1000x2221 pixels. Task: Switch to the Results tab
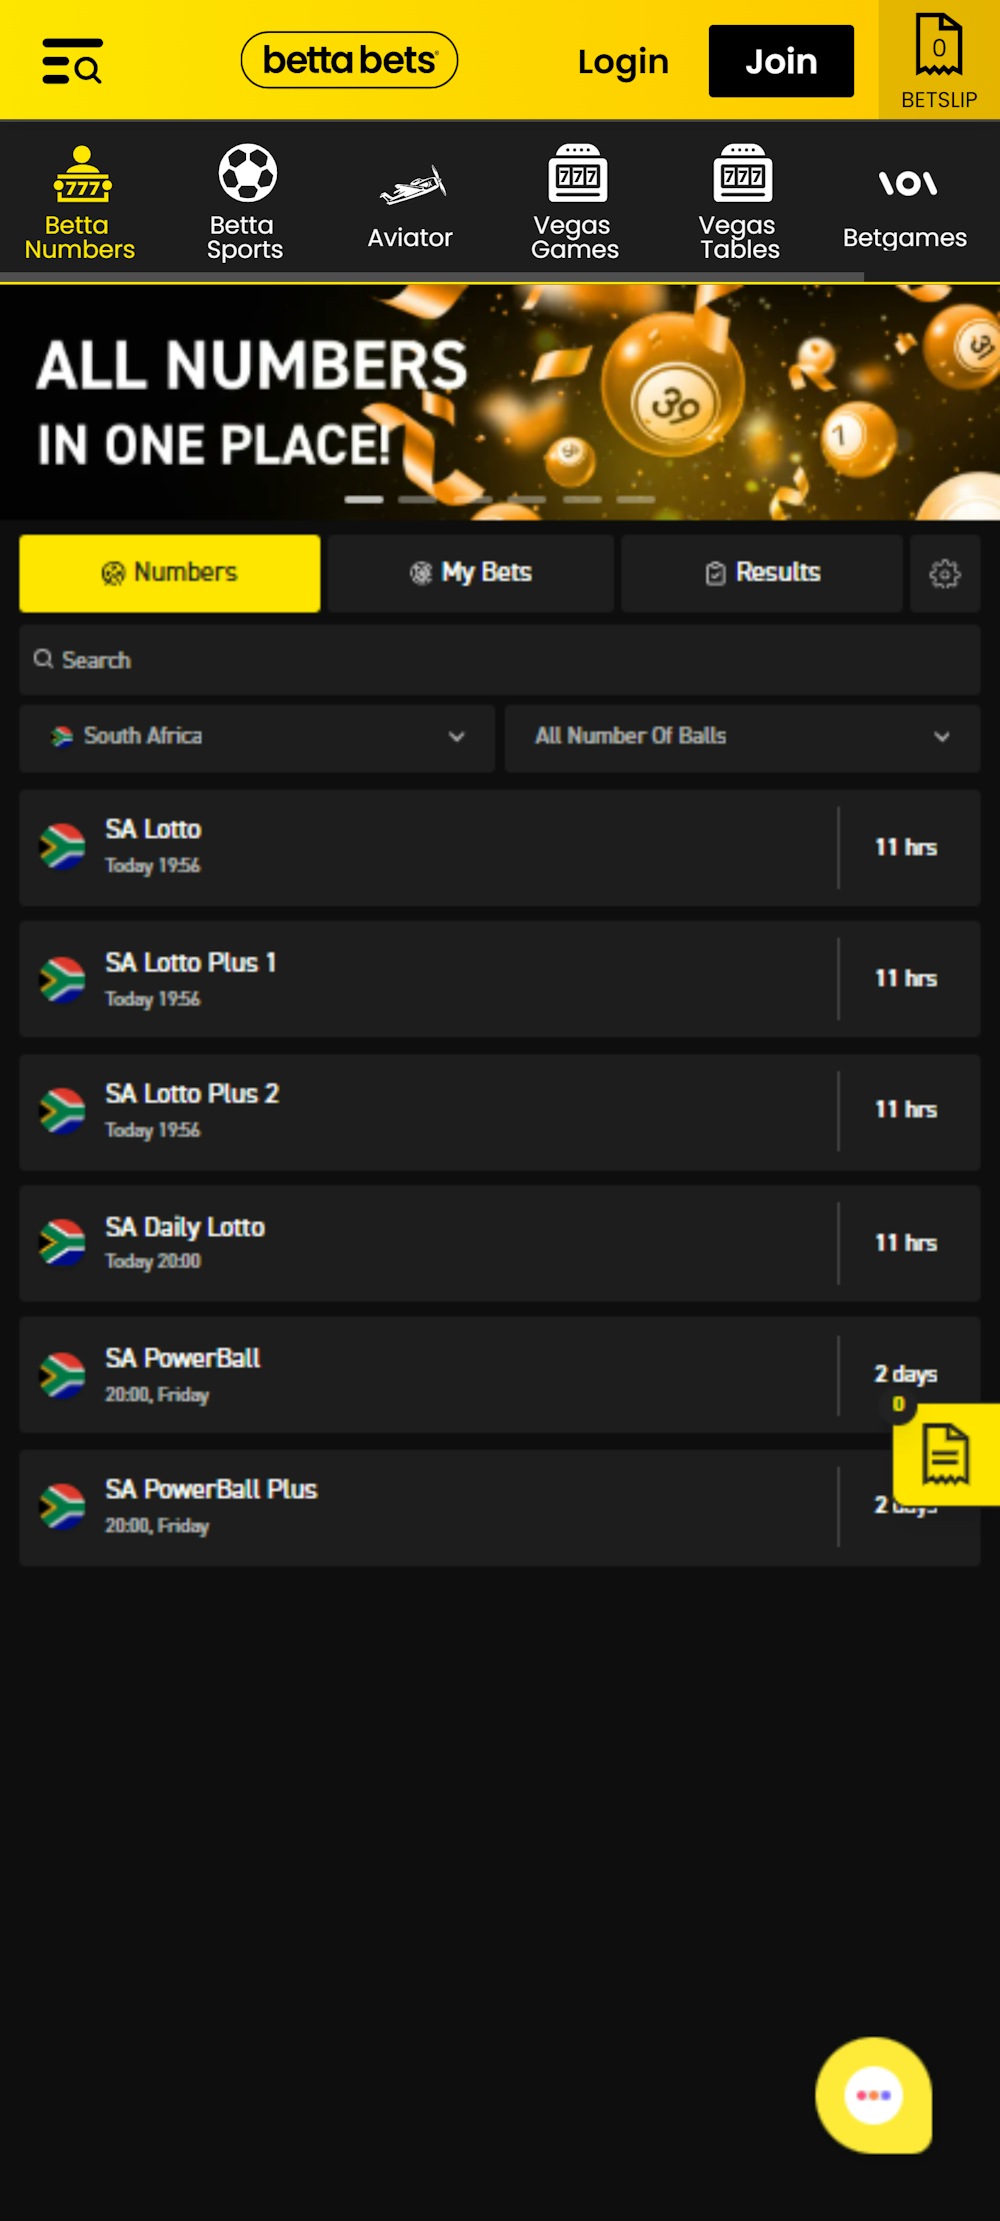761,573
